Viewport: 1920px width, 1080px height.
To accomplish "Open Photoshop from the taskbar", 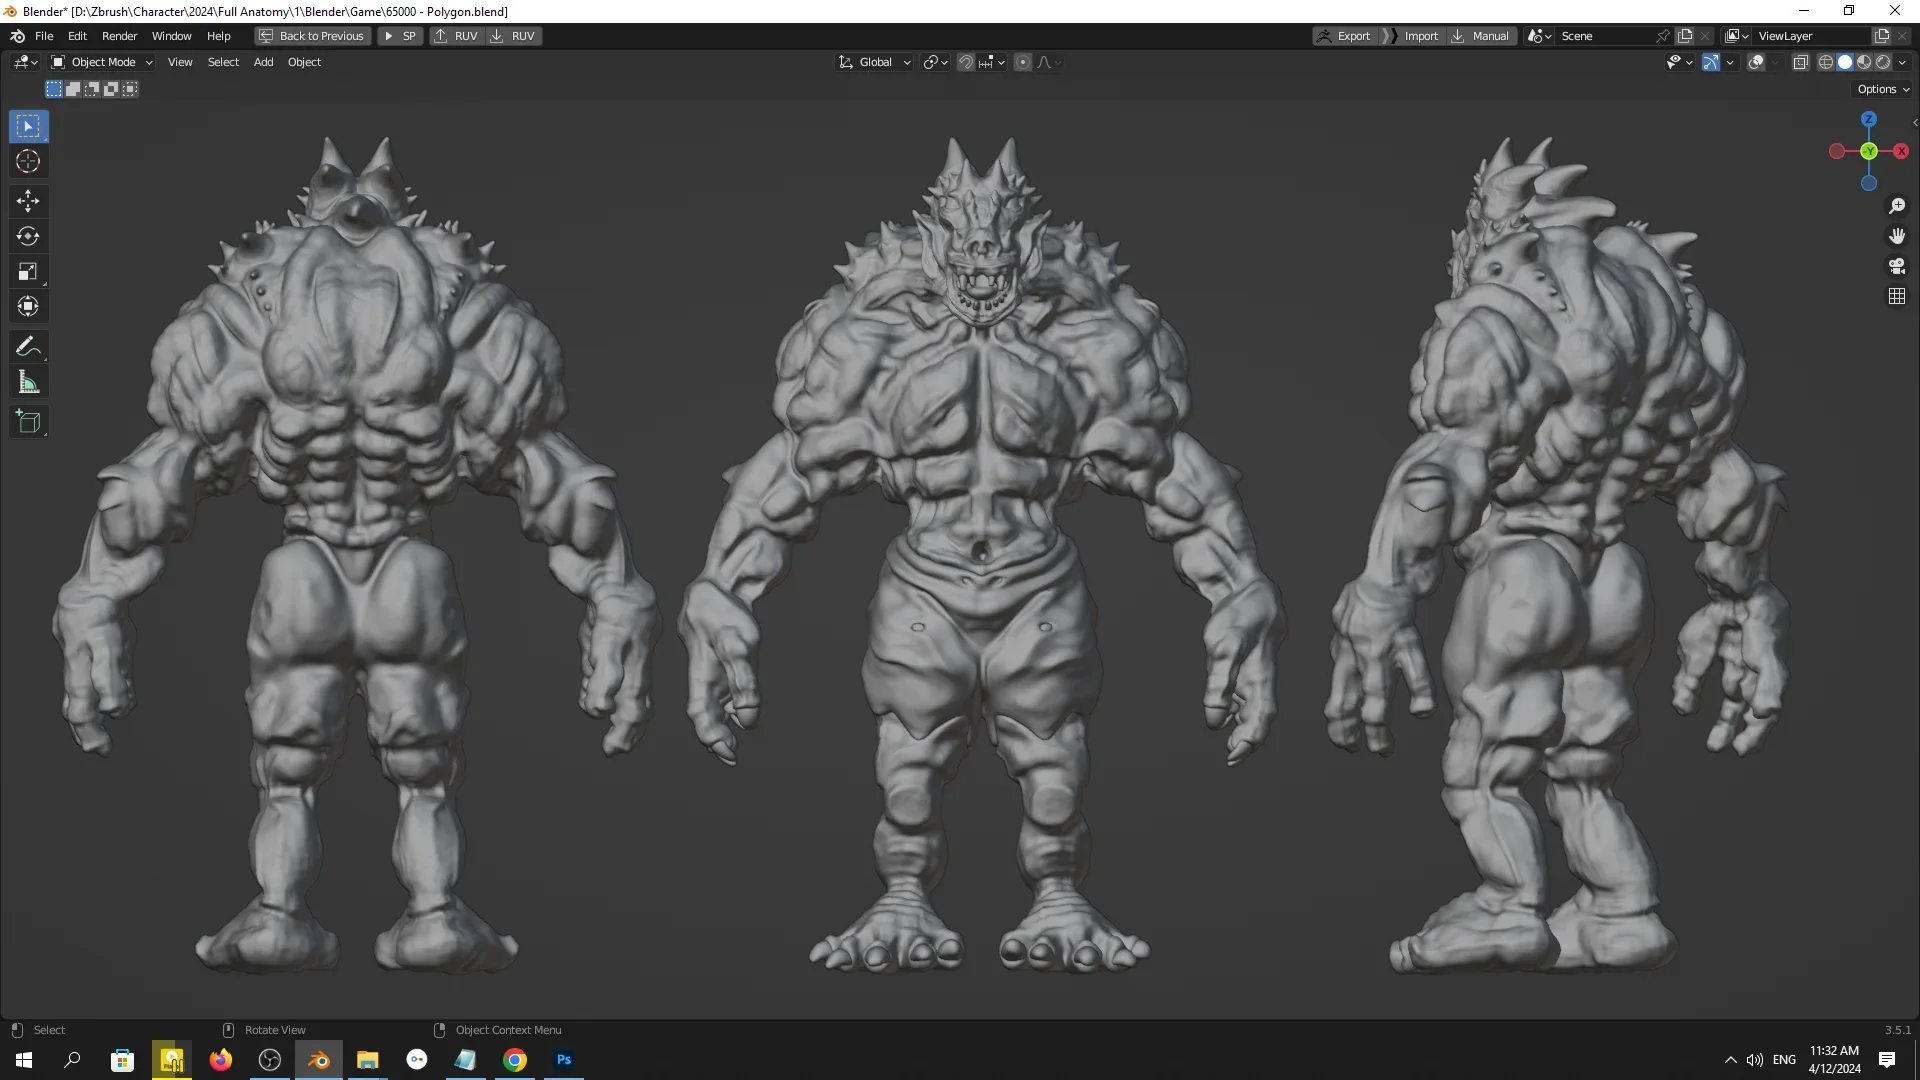I will 564,1060.
